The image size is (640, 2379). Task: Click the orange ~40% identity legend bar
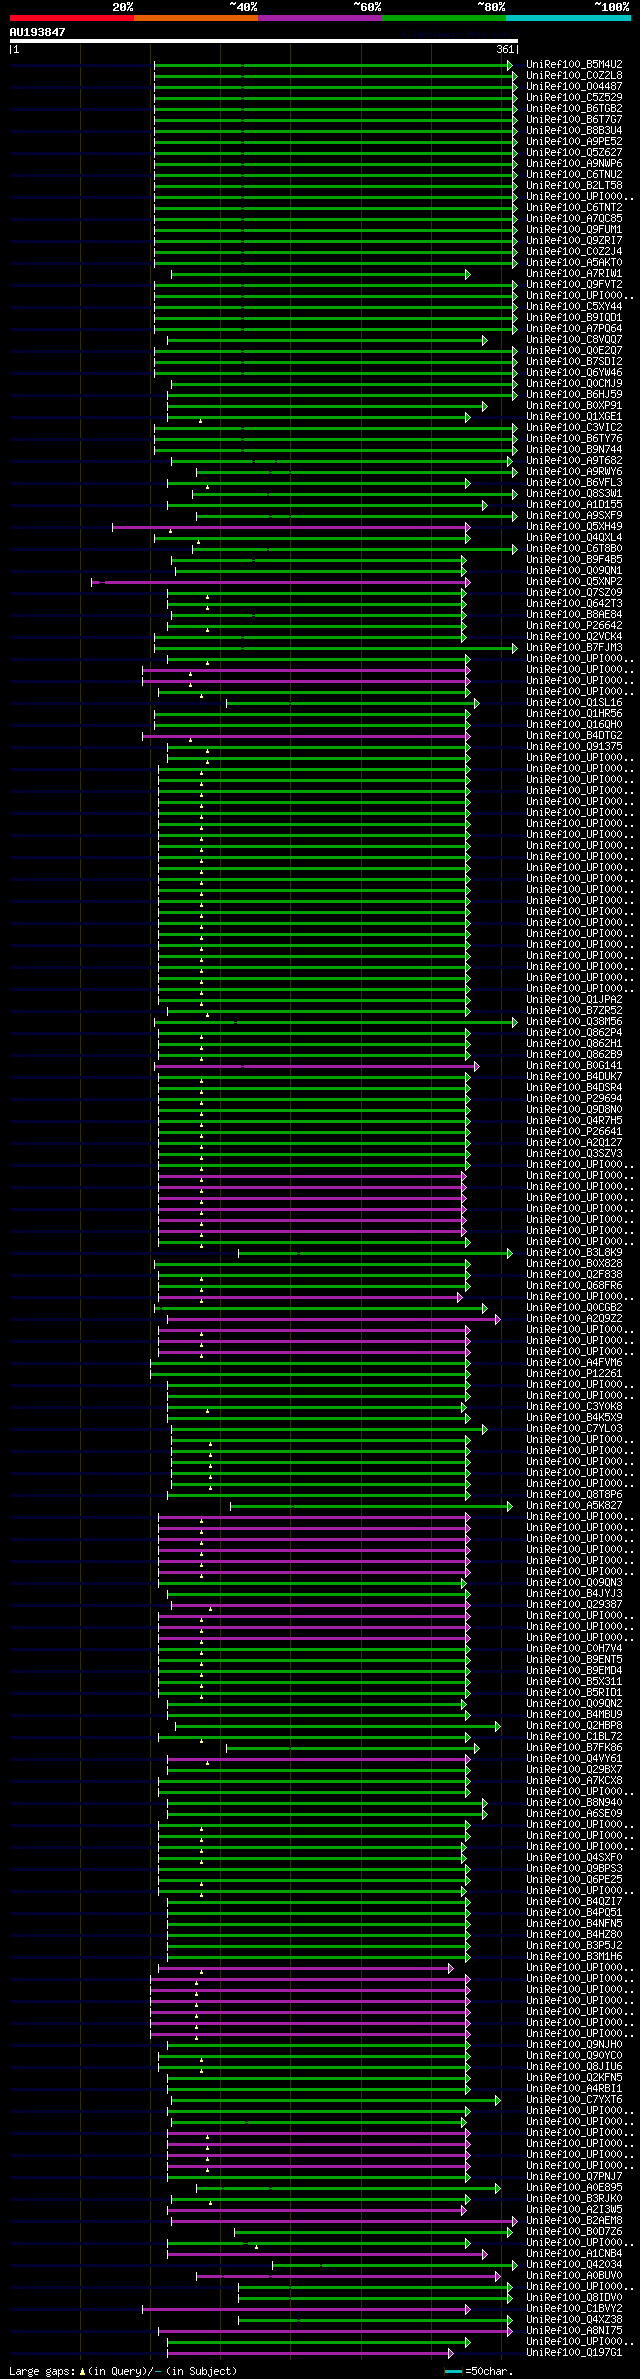pyautogui.click(x=196, y=17)
